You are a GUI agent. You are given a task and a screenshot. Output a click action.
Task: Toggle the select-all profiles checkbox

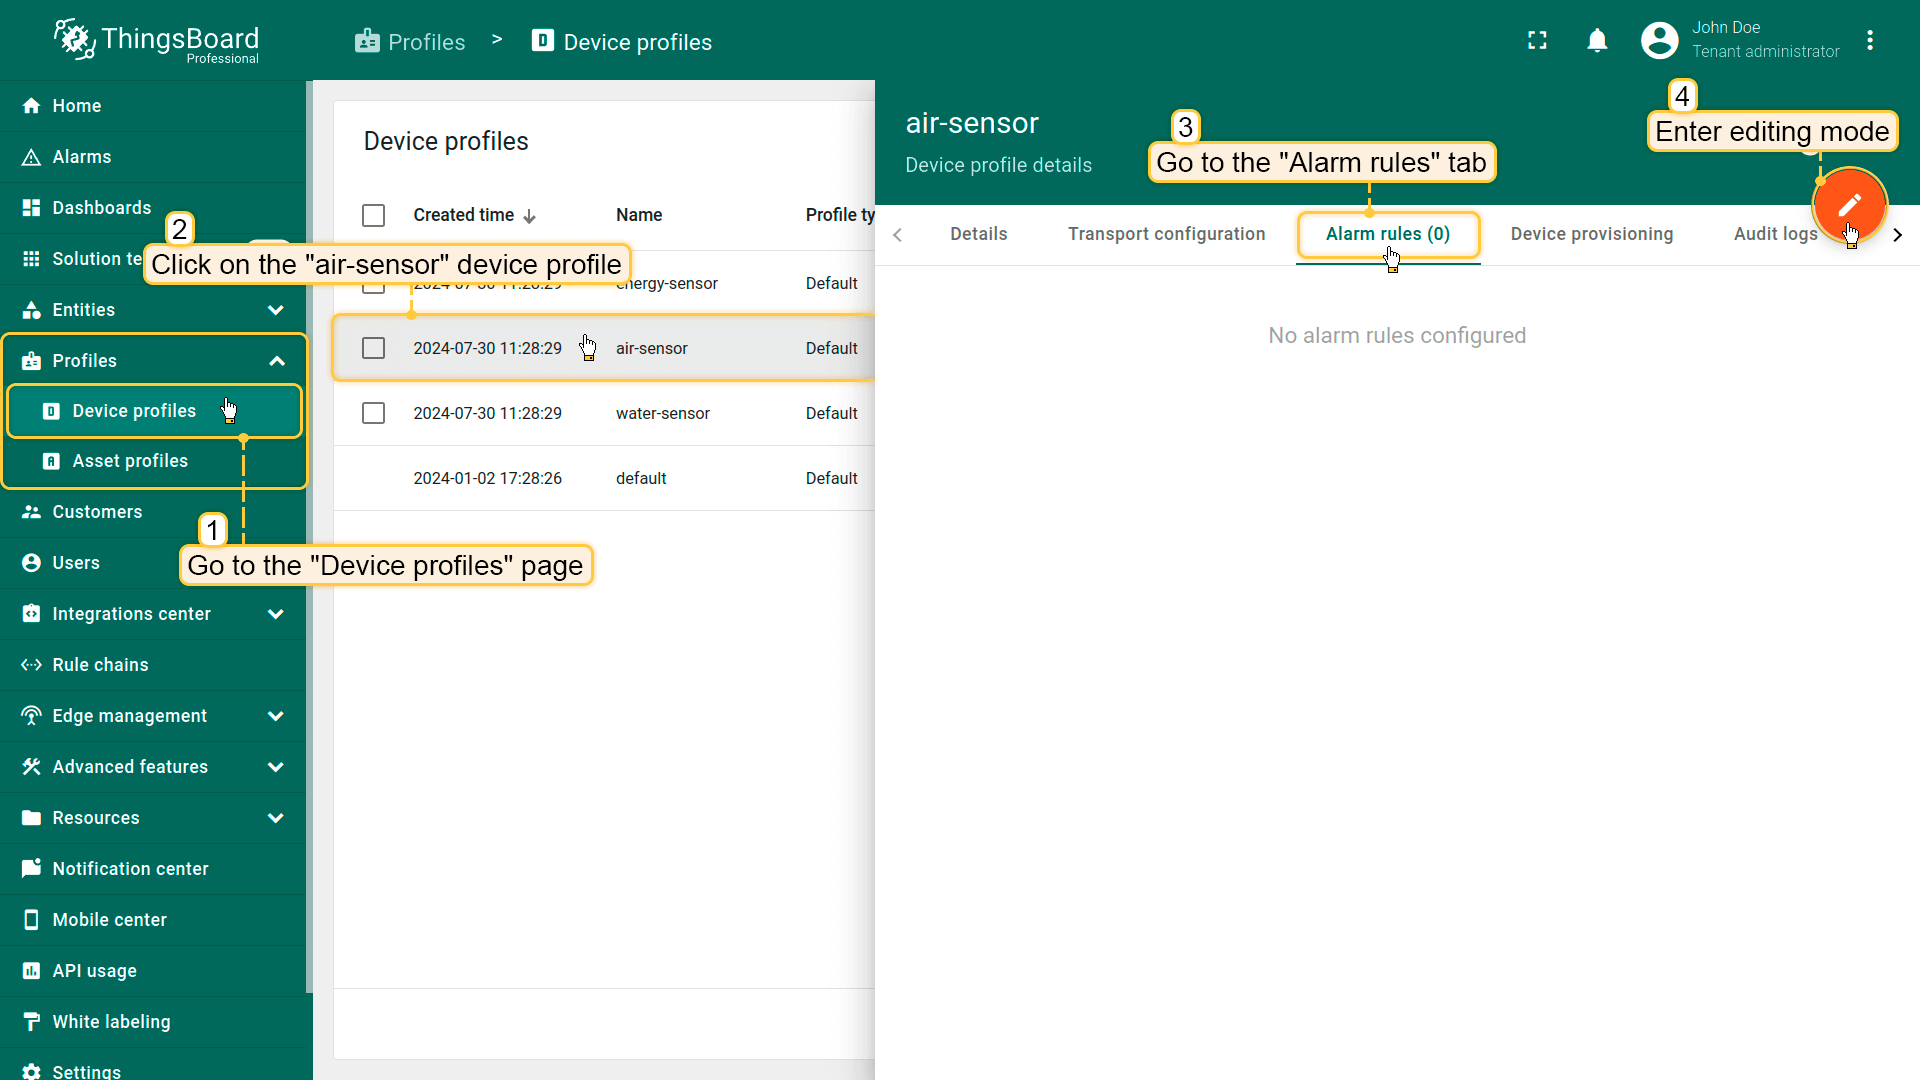click(373, 215)
